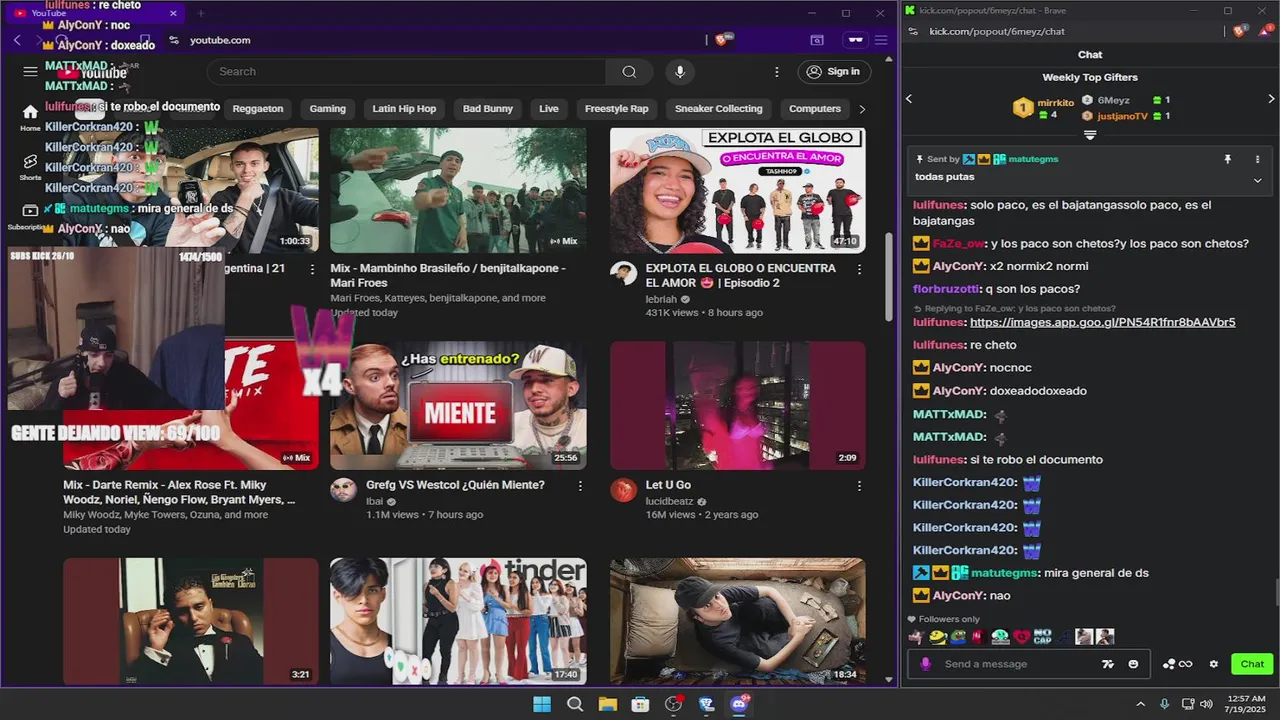This screenshot has height=720, width=1280.
Task: Select the Freestyle Rap chip
Action: pos(617,109)
